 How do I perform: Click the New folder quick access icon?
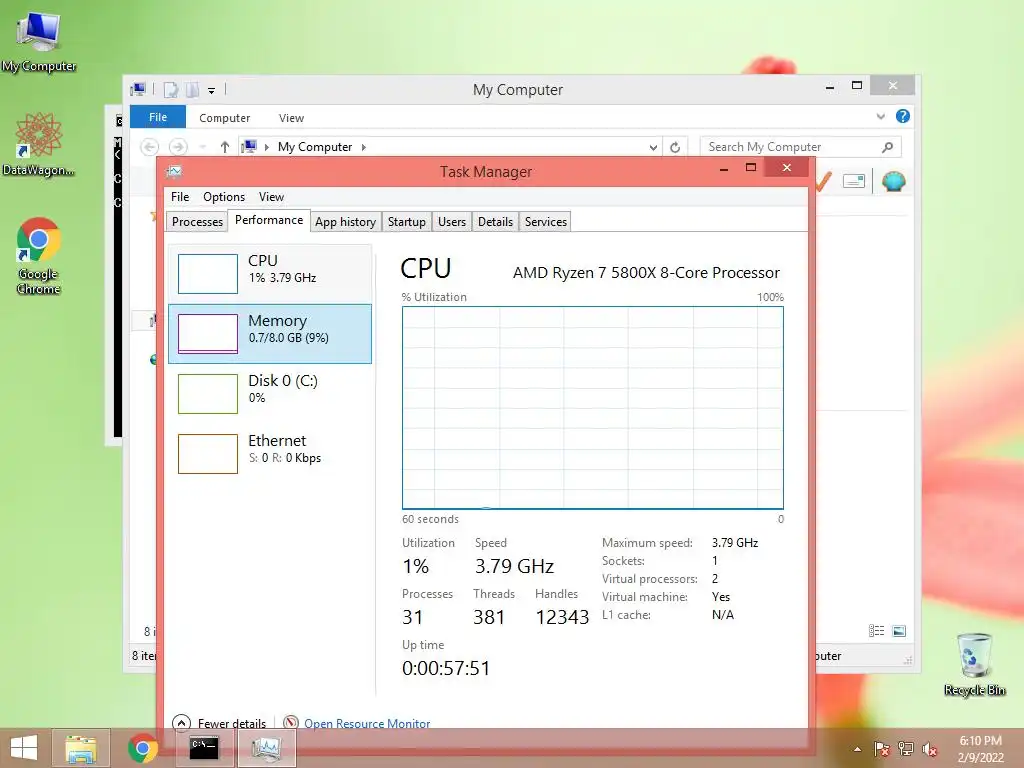(x=192, y=89)
